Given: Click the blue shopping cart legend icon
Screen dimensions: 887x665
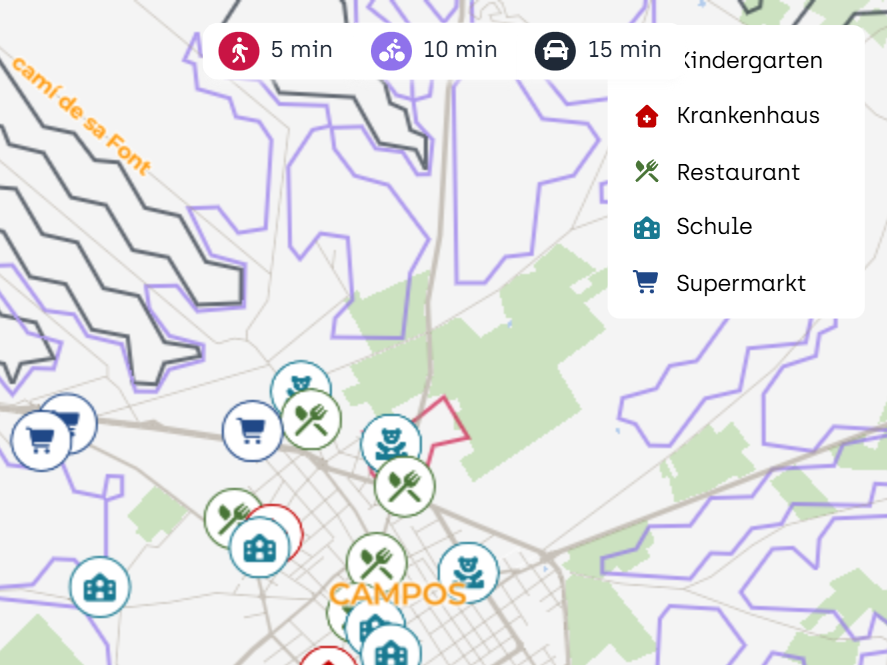Looking at the screenshot, I should click(x=646, y=282).
